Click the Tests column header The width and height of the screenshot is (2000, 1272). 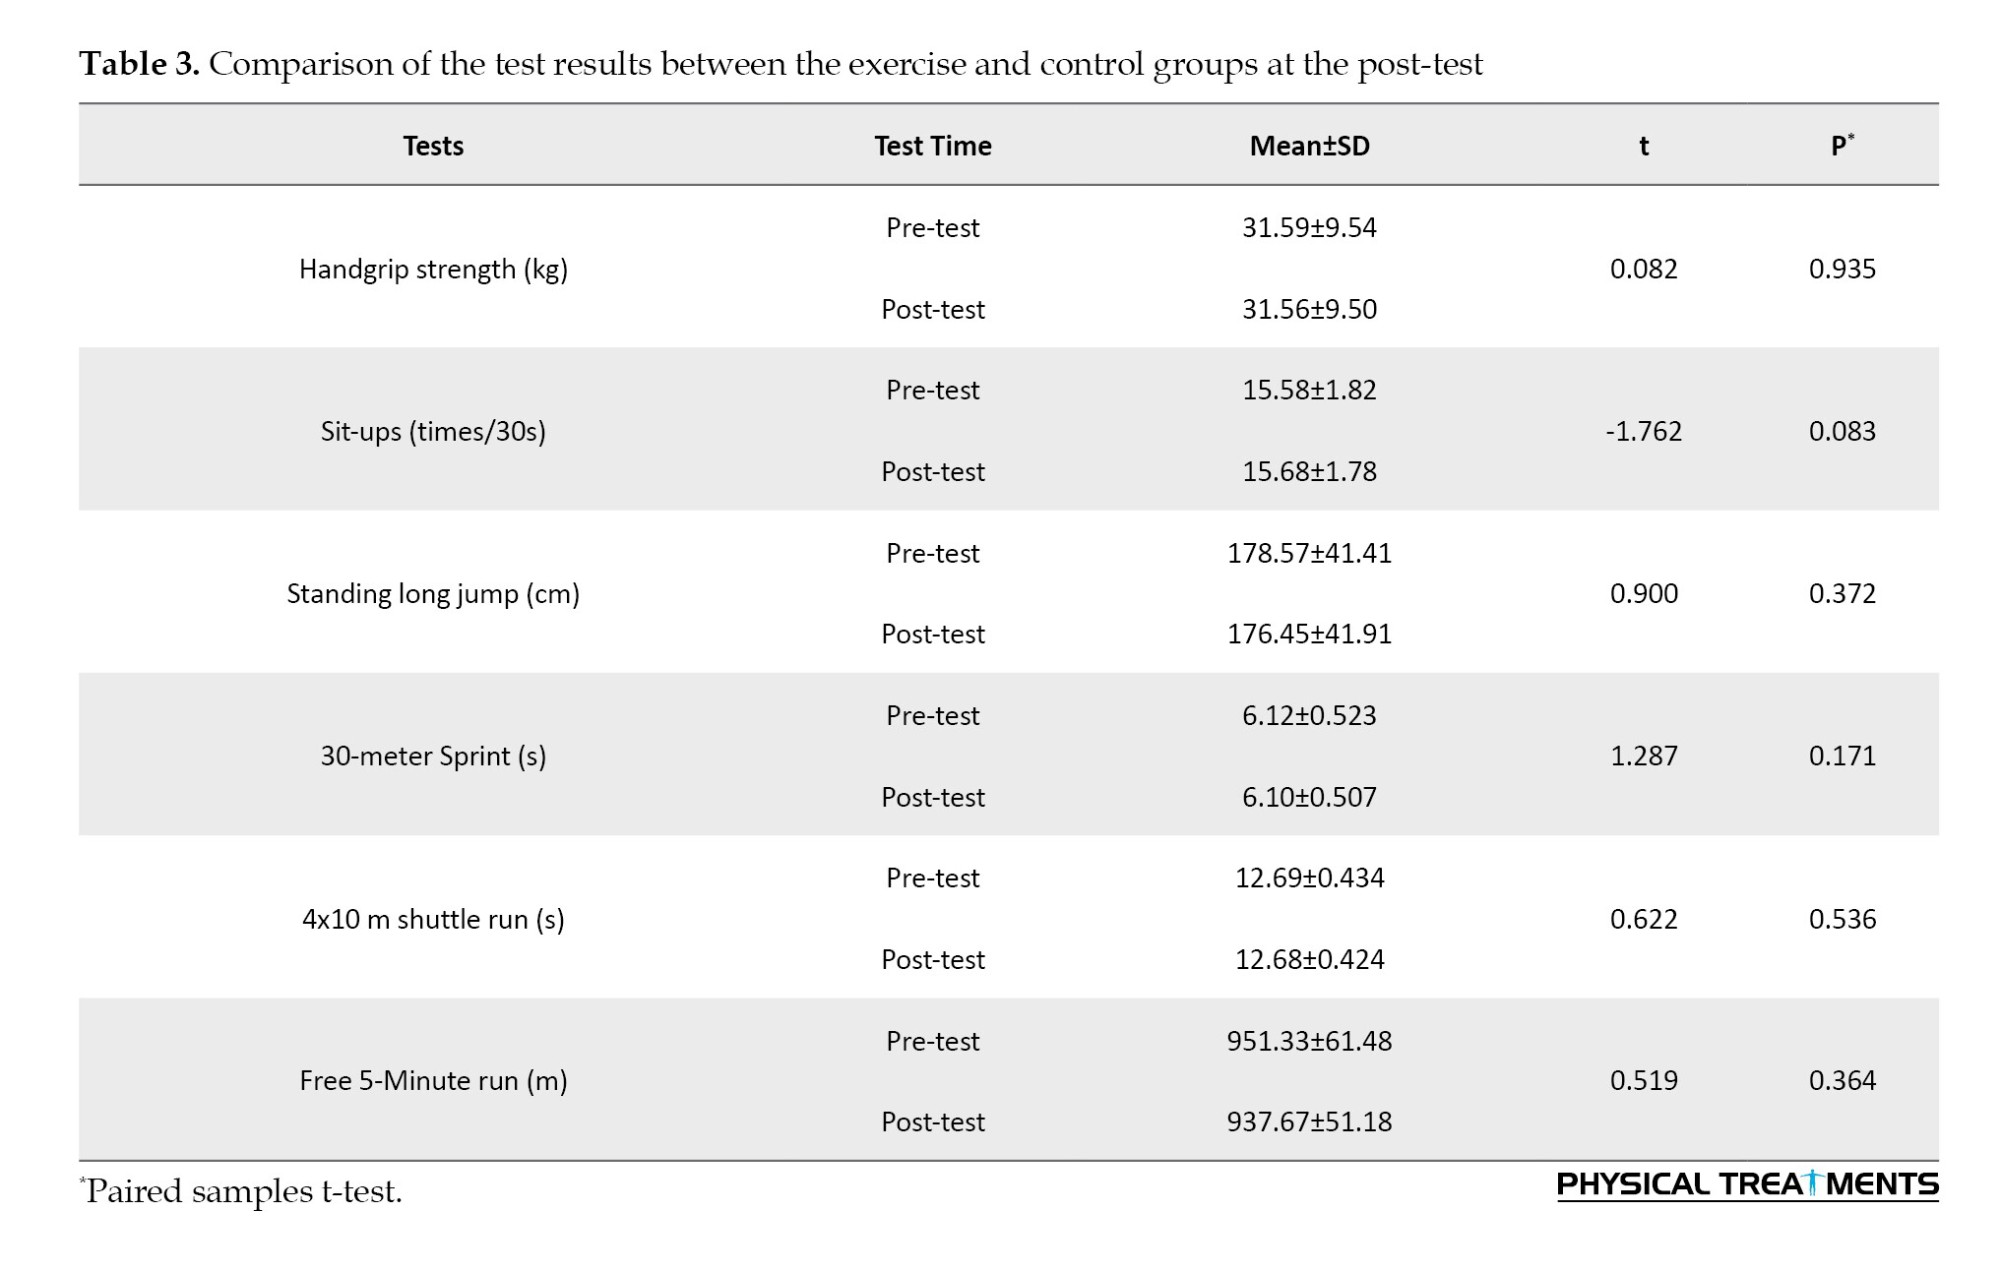coord(433,146)
